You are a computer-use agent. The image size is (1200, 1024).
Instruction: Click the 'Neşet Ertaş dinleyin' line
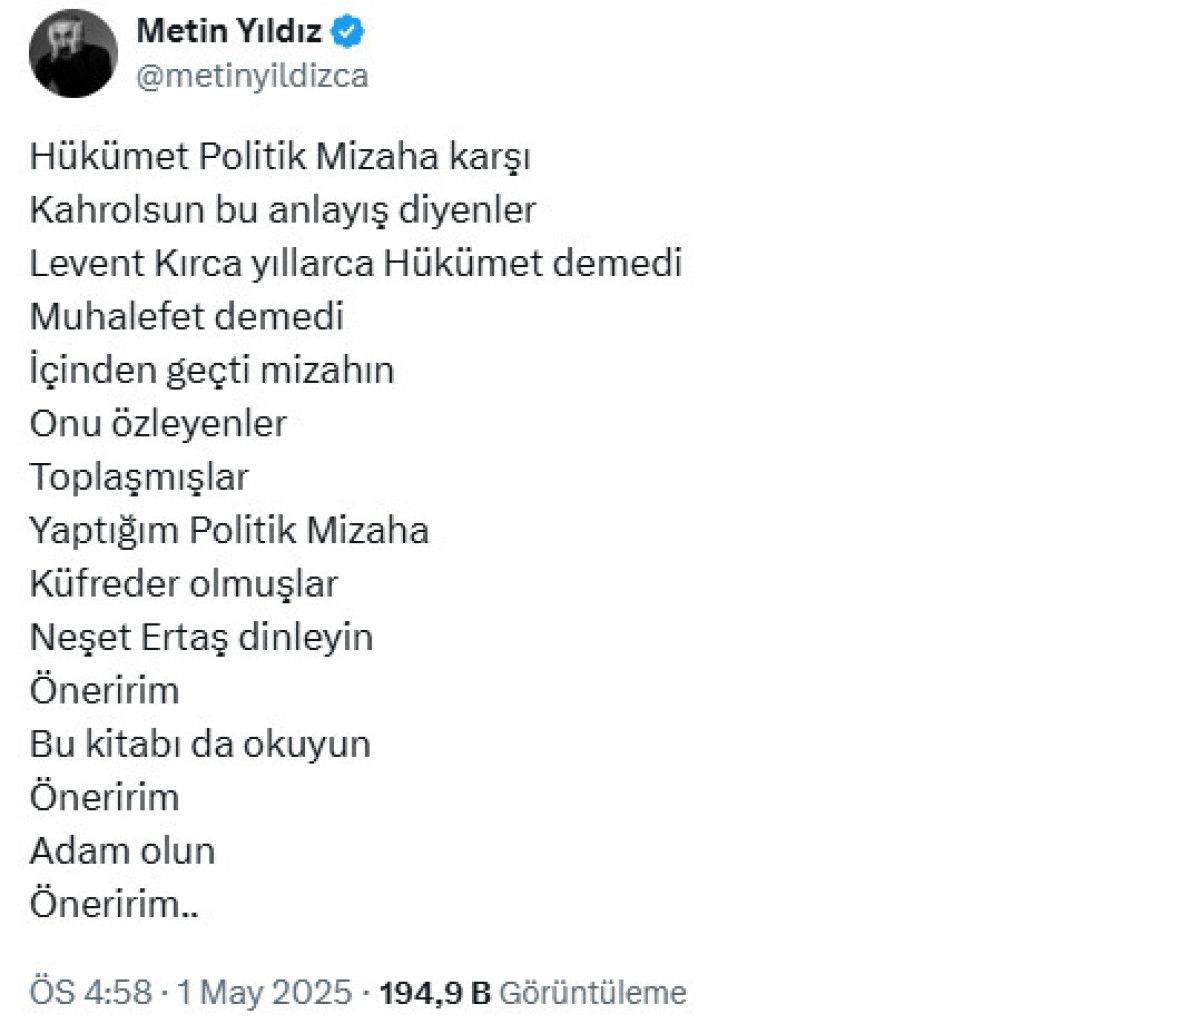(x=201, y=637)
